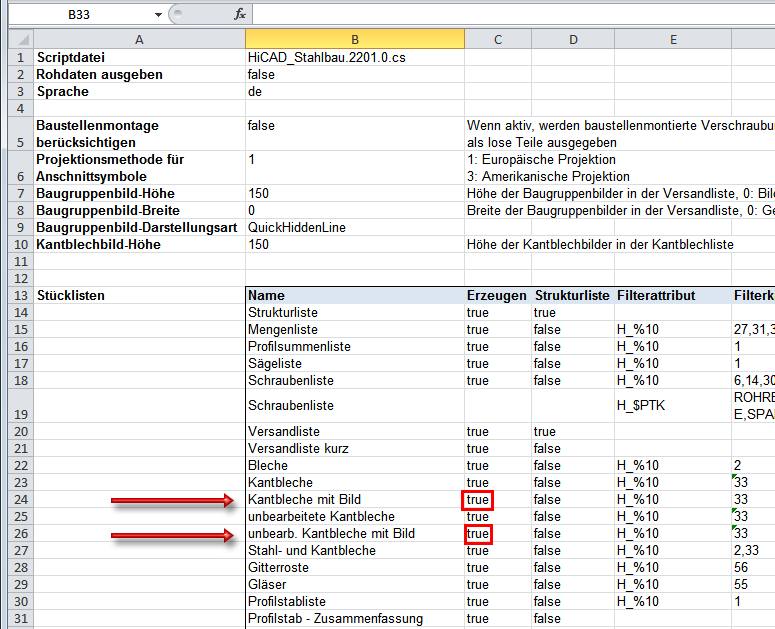Select the H_$PTK filter attribute cell
The width and height of the screenshot is (775, 629).
pyautogui.click(x=639, y=406)
